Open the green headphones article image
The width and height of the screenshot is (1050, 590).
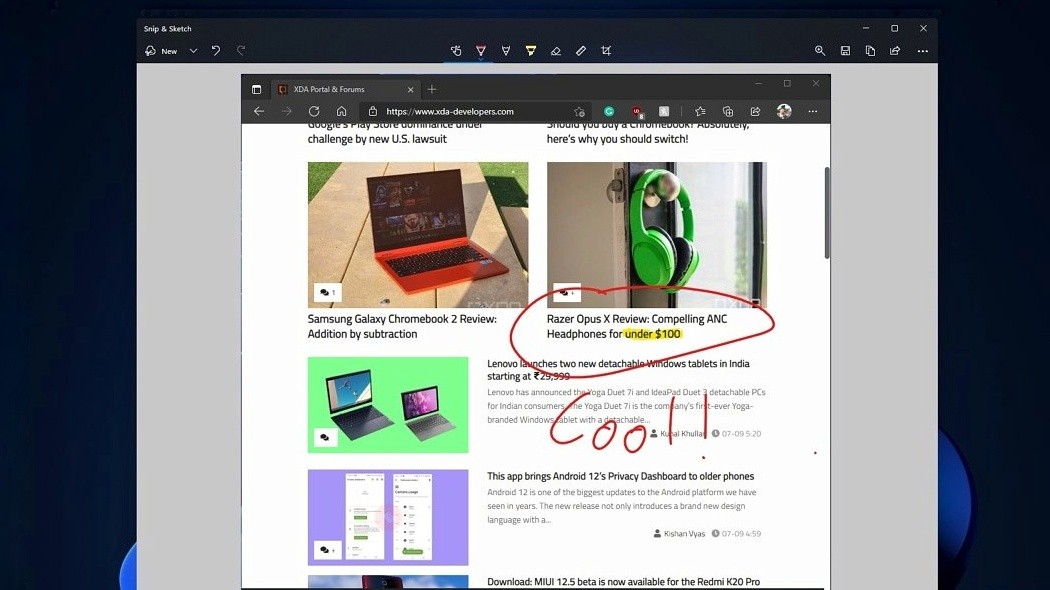pos(657,234)
